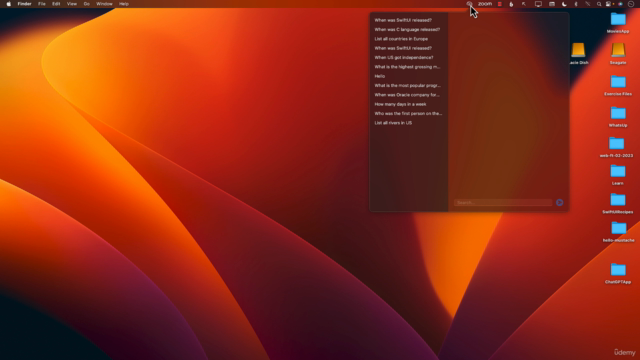
Task: Click the Search input field in popup
Action: tap(503, 202)
